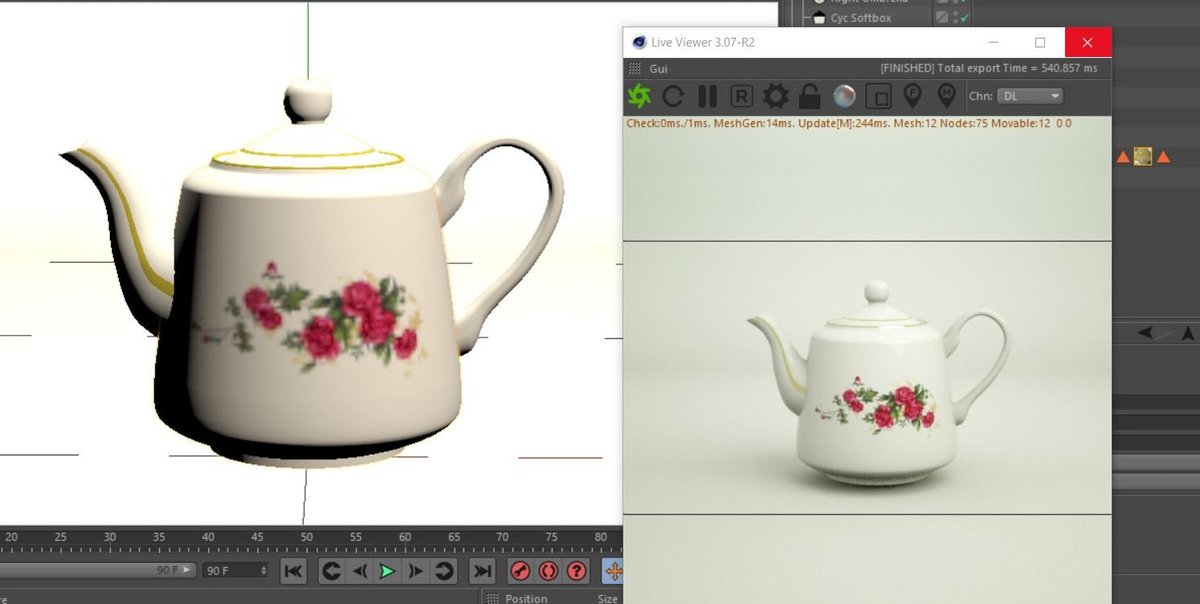Go to next key button
This screenshot has height=604, width=1200.
point(444,571)
